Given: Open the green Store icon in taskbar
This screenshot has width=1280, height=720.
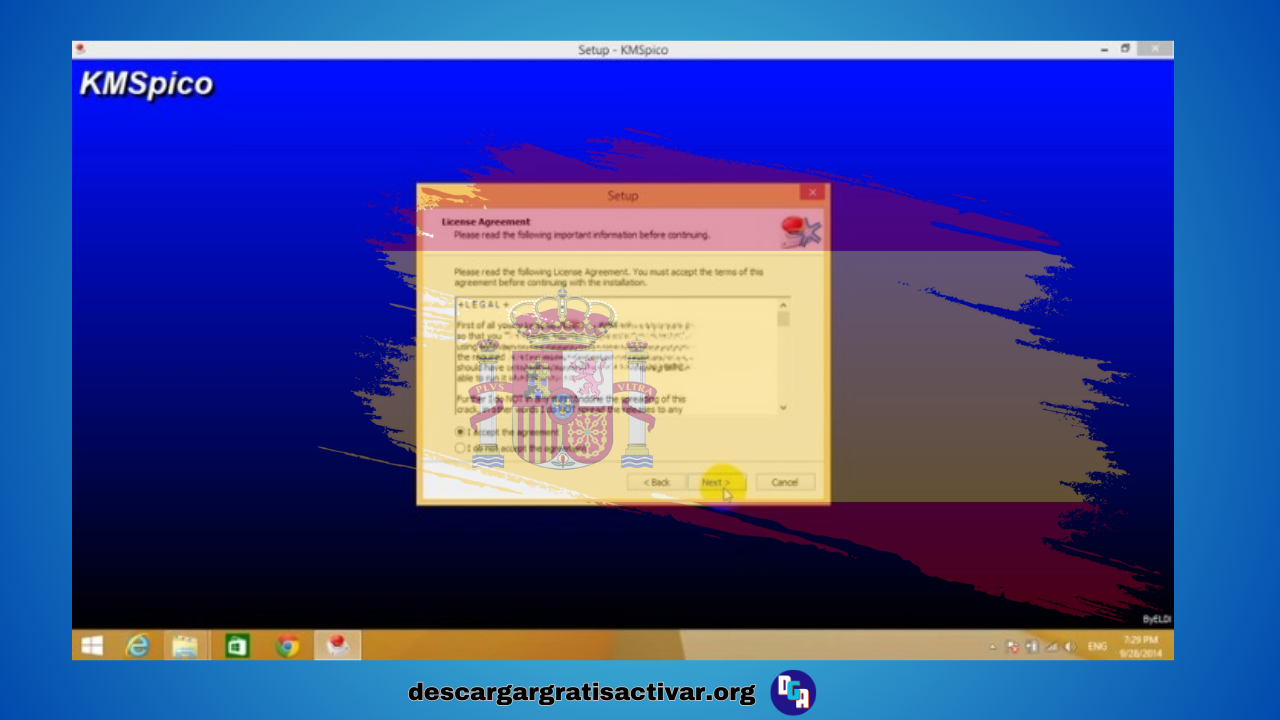Looking at the screenshot, I should tap(237, 646).
